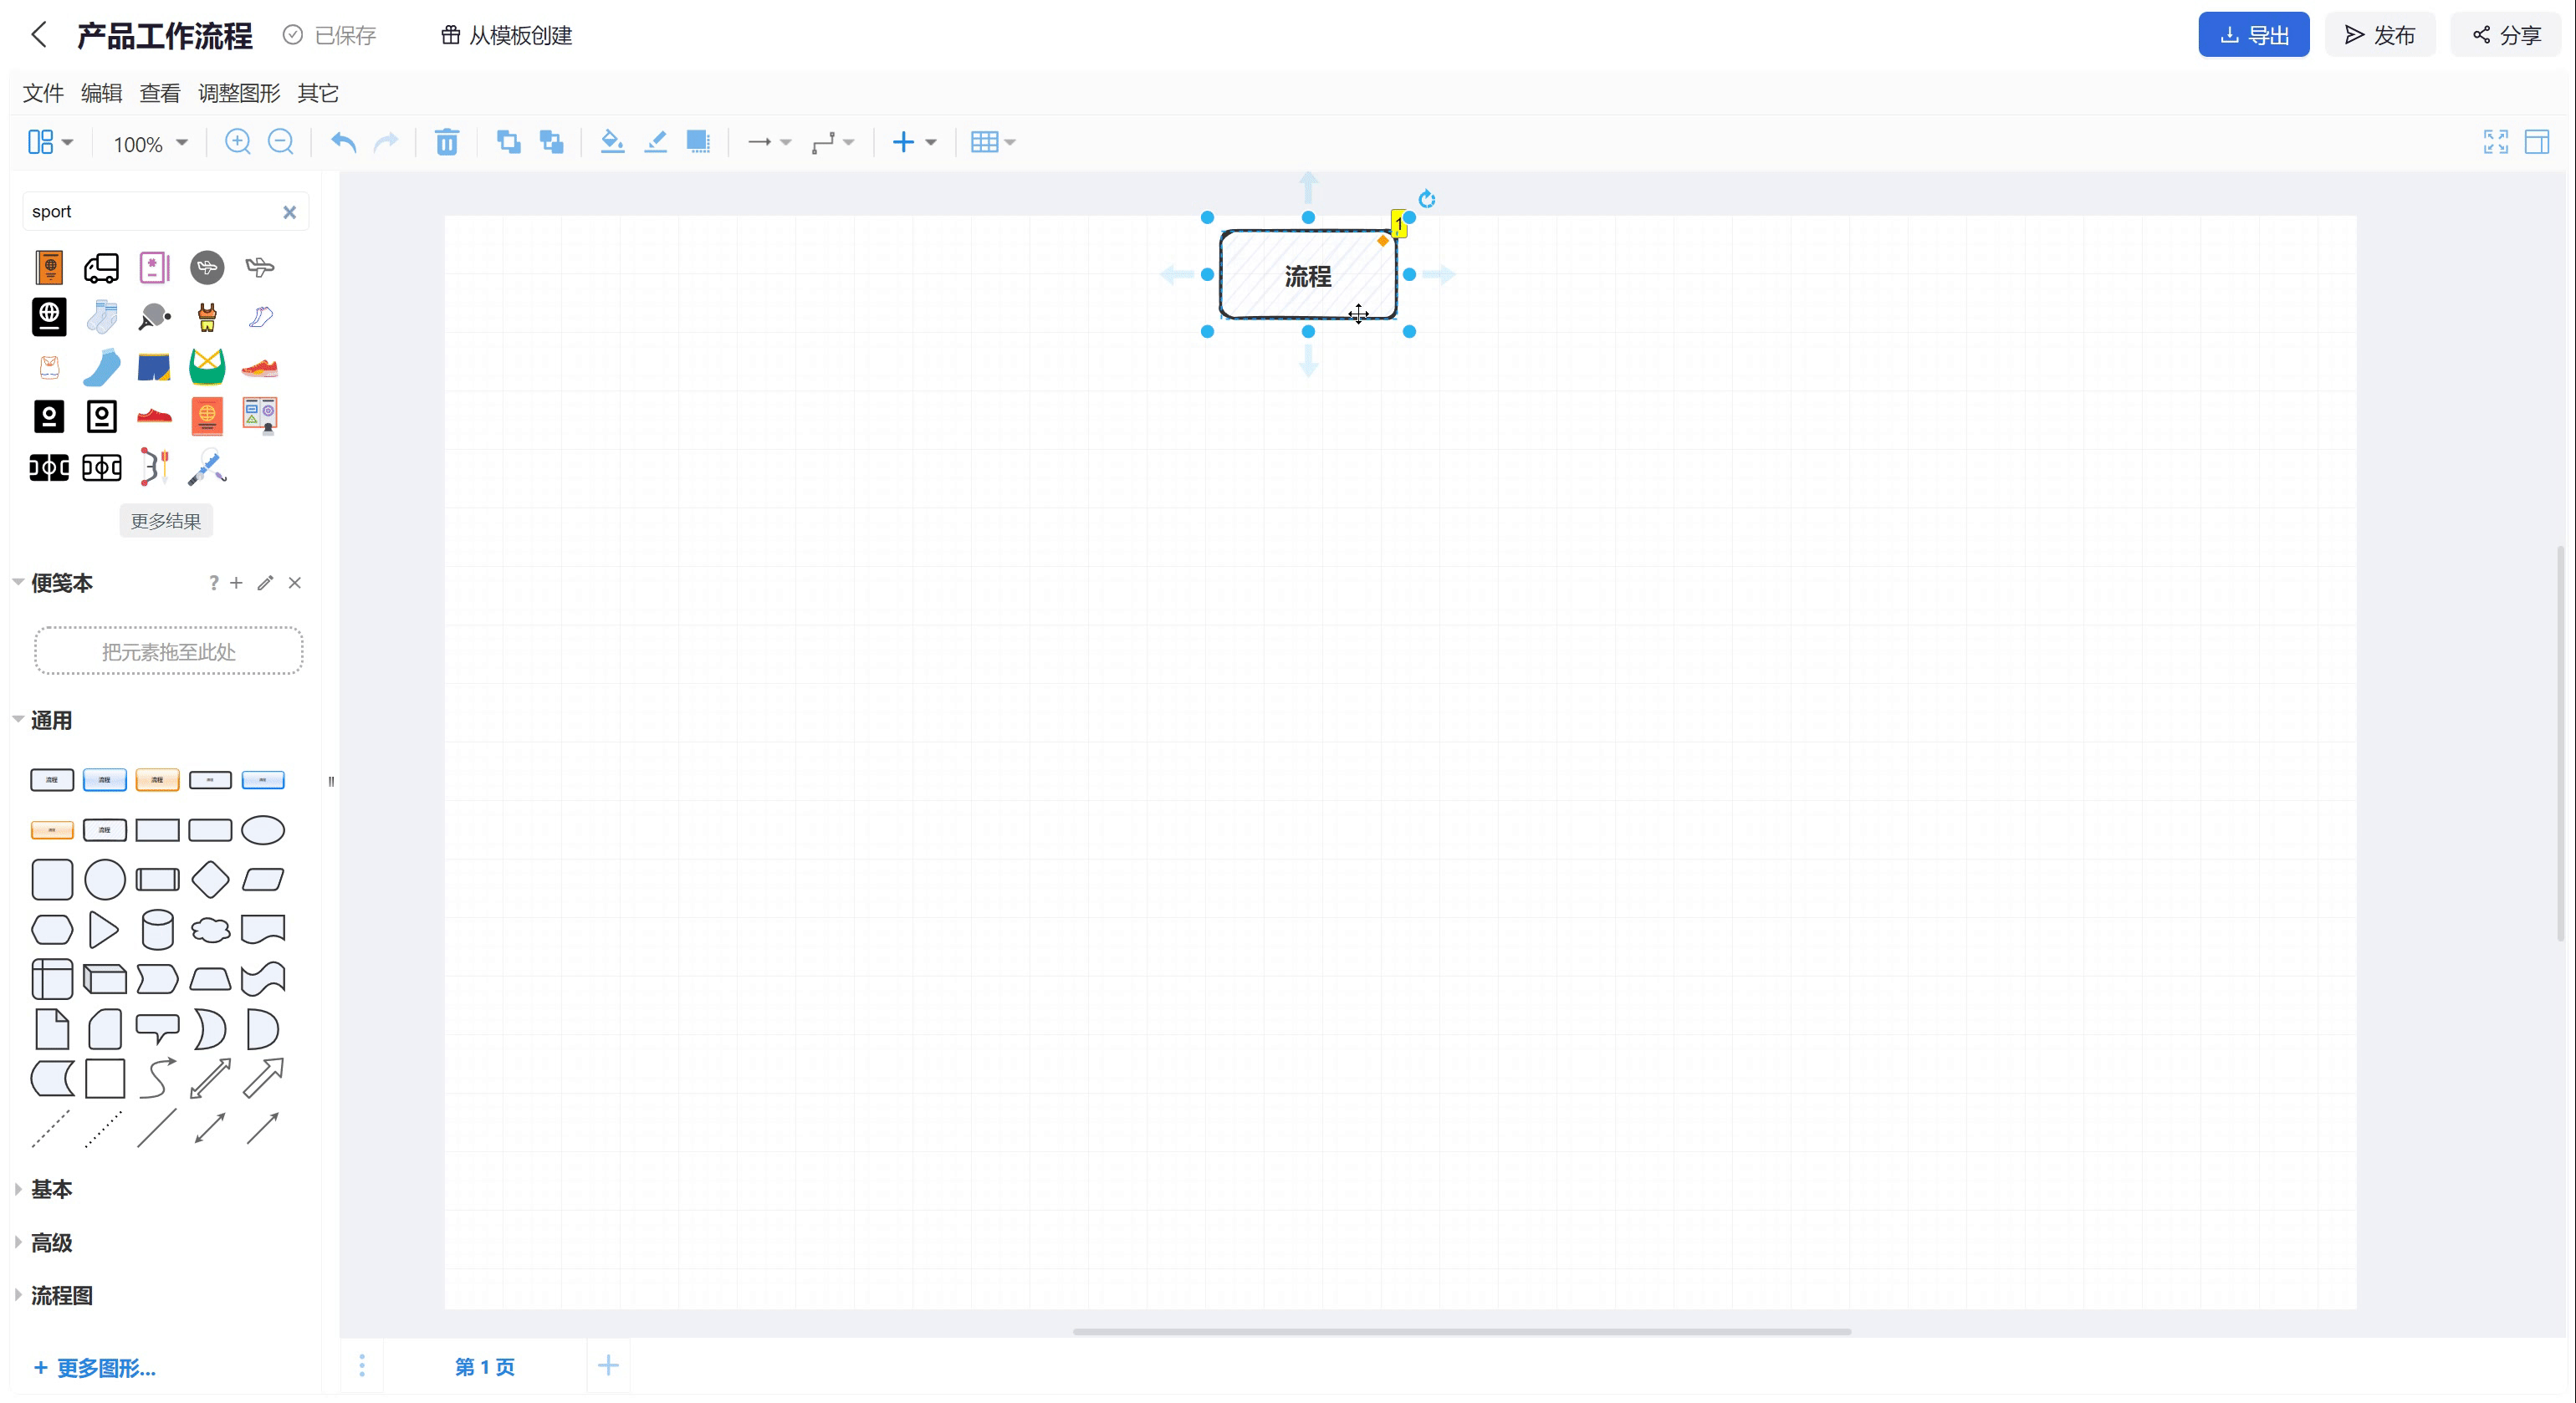Toggle the shadow icon in toolbar
This screenshot has height=1403, width=2576.
(x=698, y=142)
